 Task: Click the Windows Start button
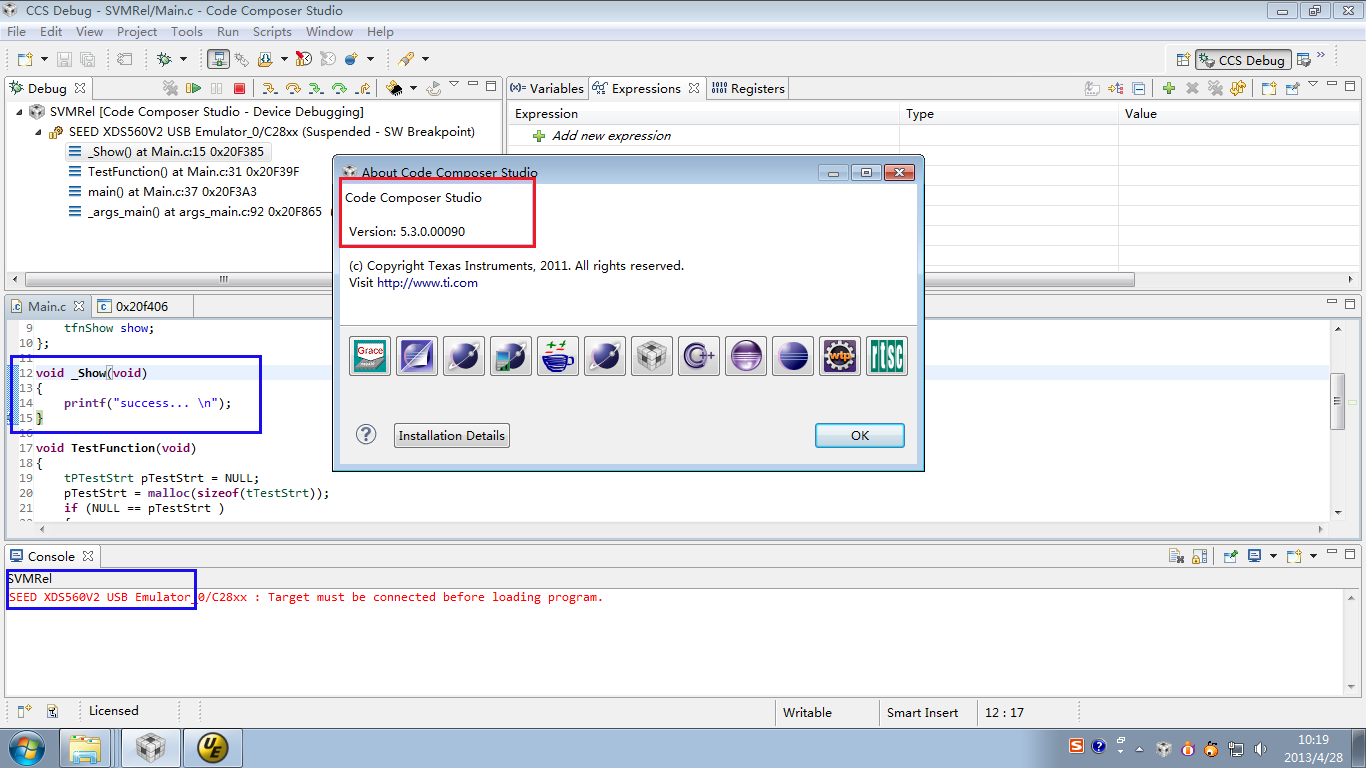pyautogui.click(x=25, y=747)
